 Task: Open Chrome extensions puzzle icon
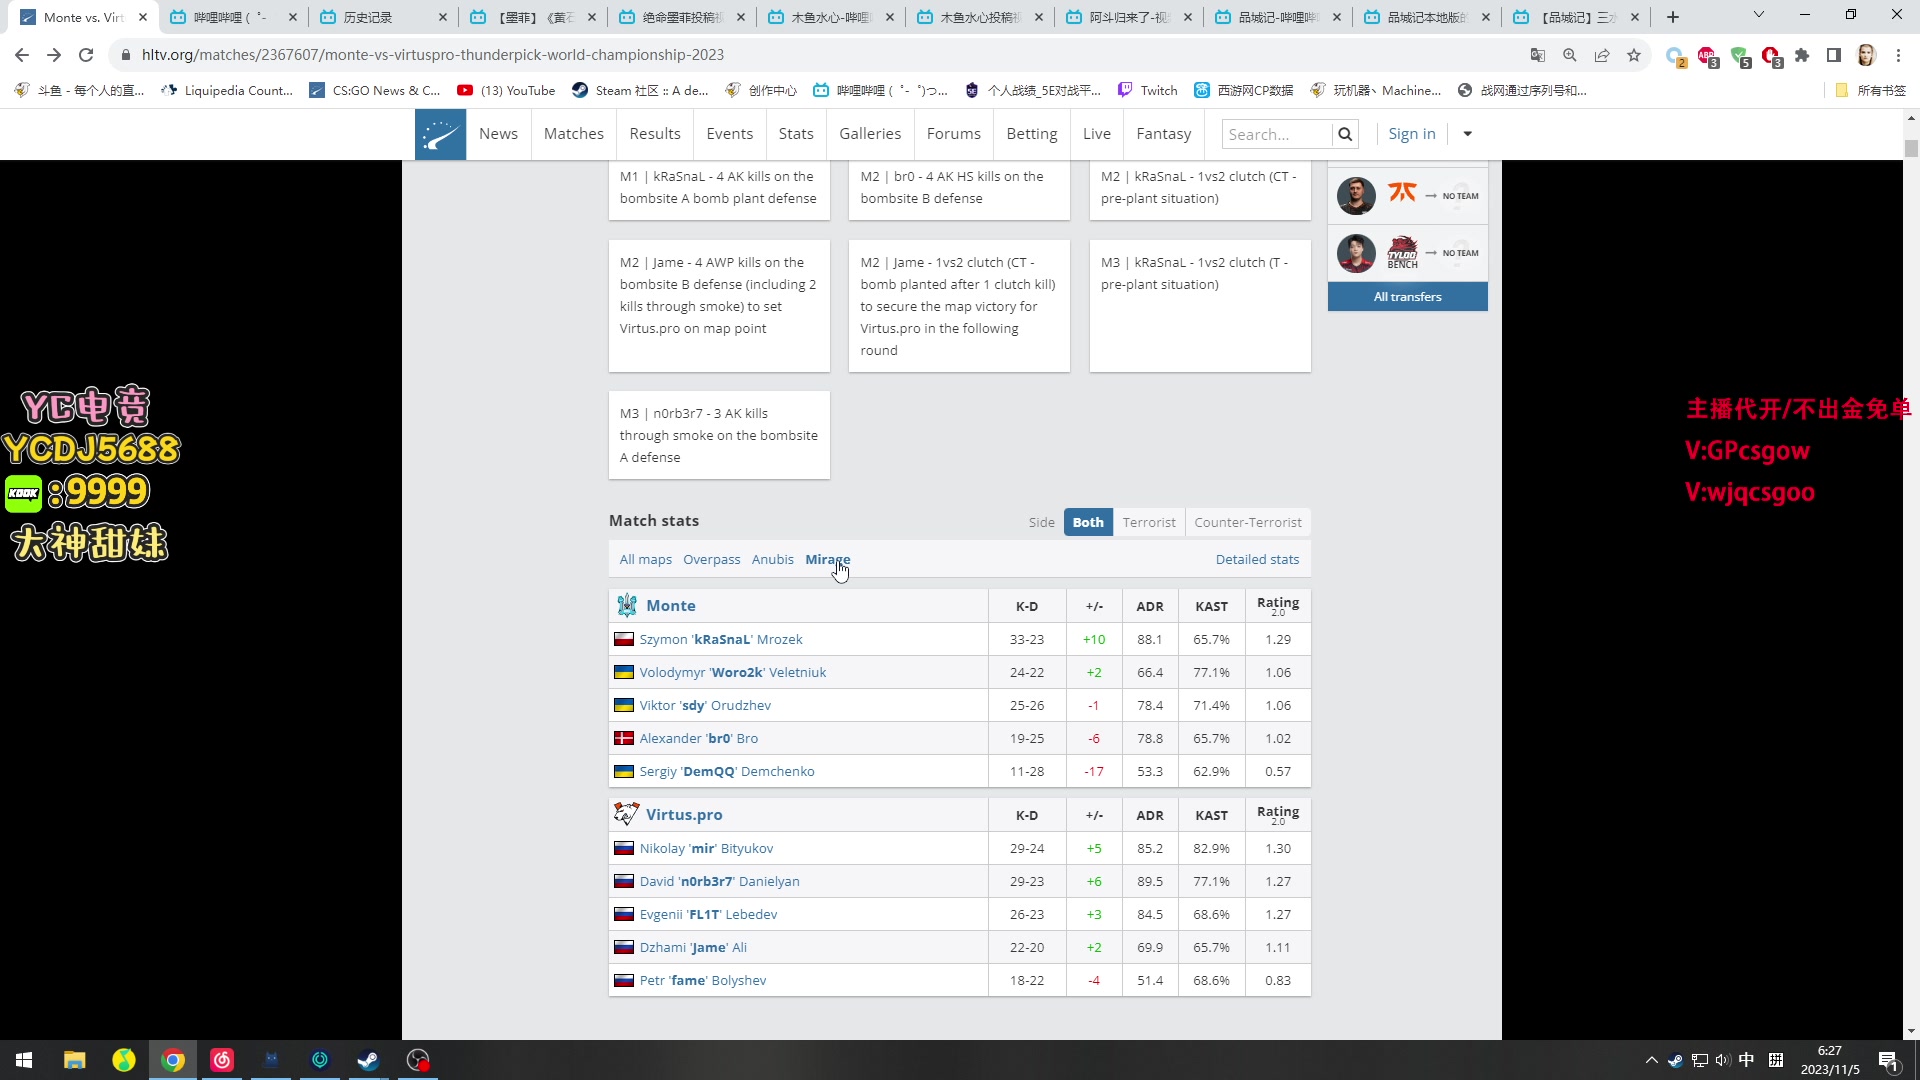point(1802,55)
